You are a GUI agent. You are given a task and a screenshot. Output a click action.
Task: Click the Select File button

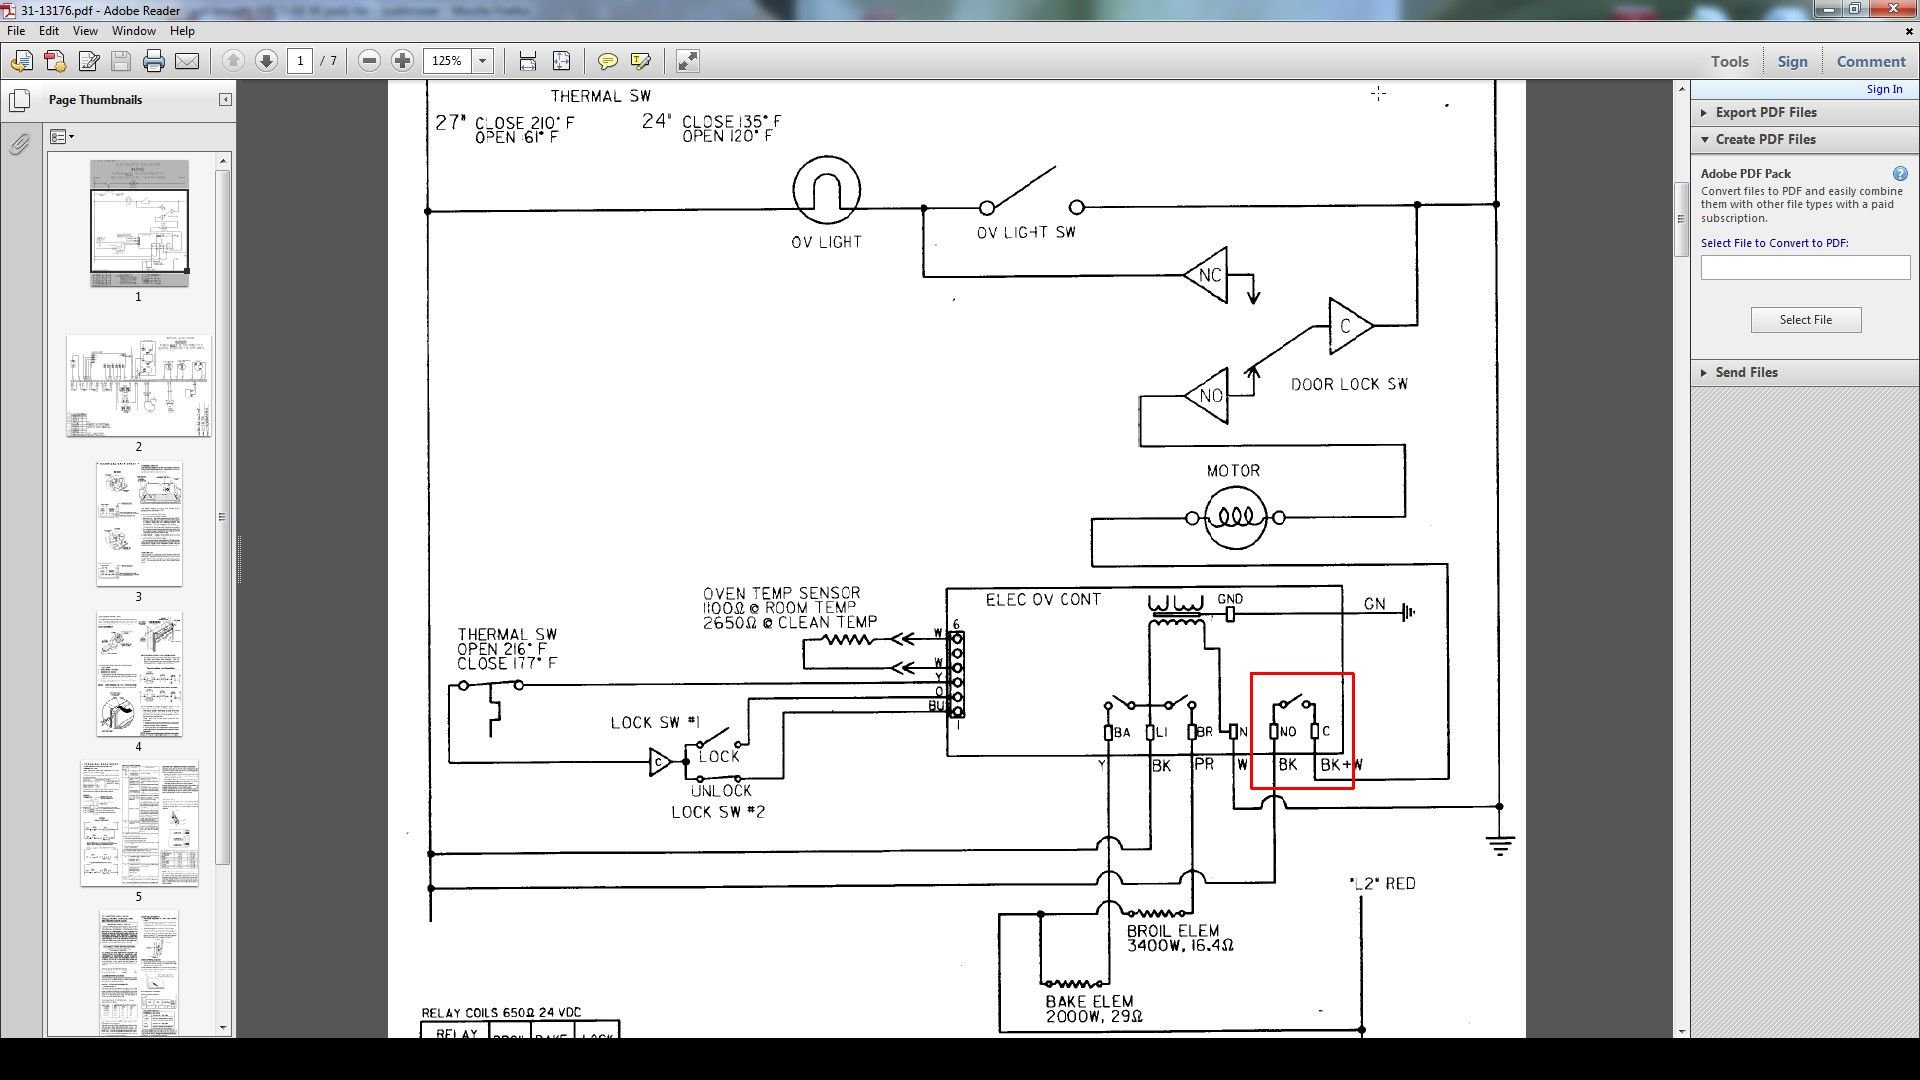coord(1805,320)
